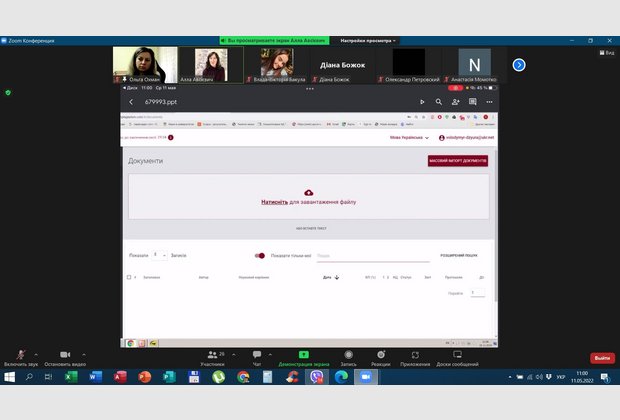Click the Натисніть upload file link
620x420 pixels.
click(x=274, y=201)
